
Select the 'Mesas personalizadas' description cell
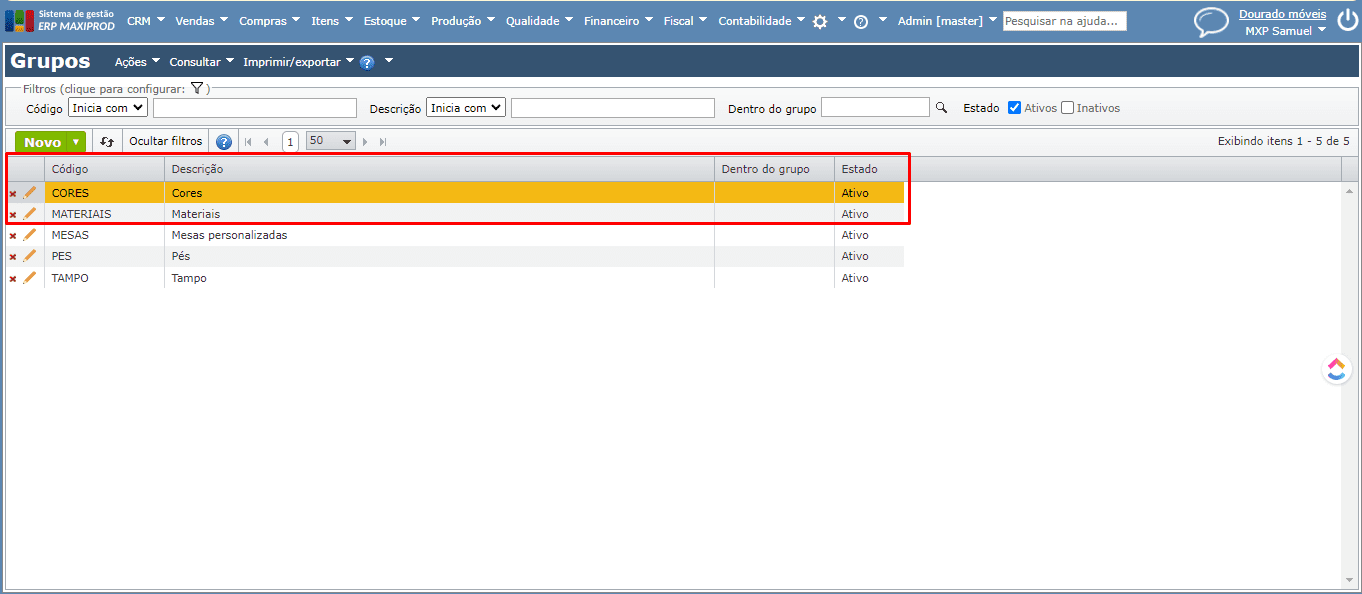[439, 235]
